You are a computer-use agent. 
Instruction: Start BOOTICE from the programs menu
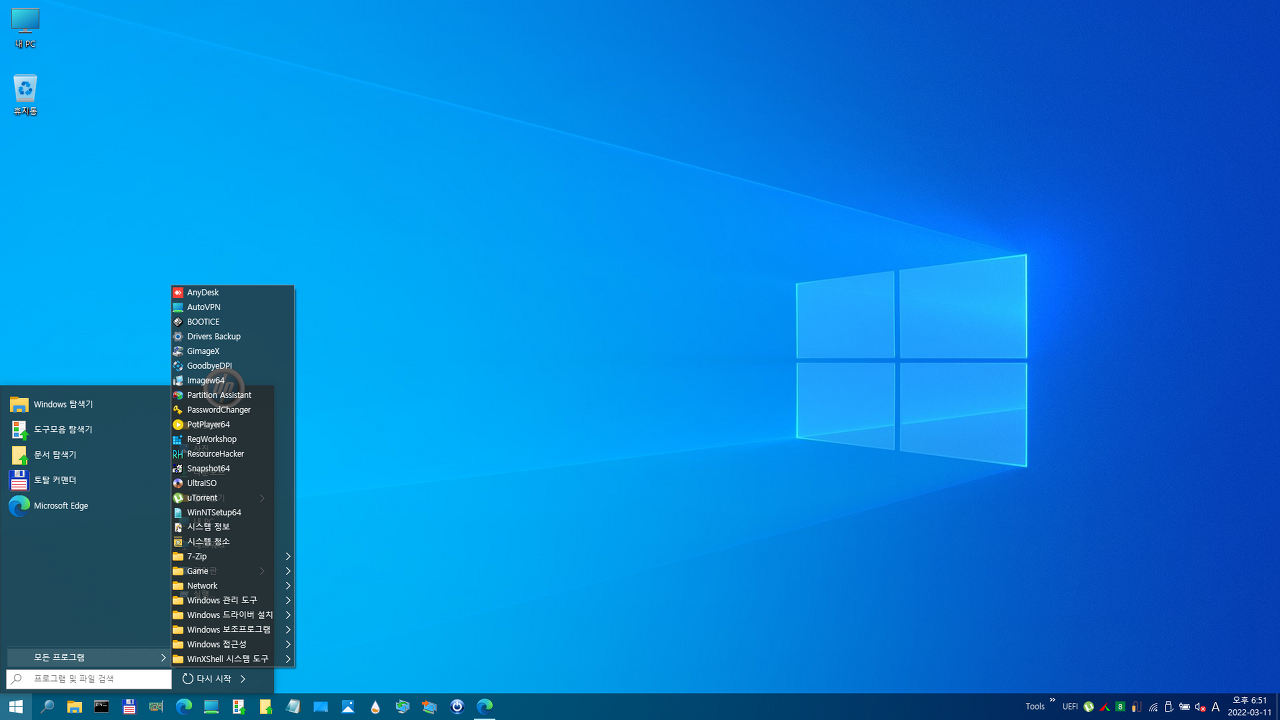click(233, 322)
